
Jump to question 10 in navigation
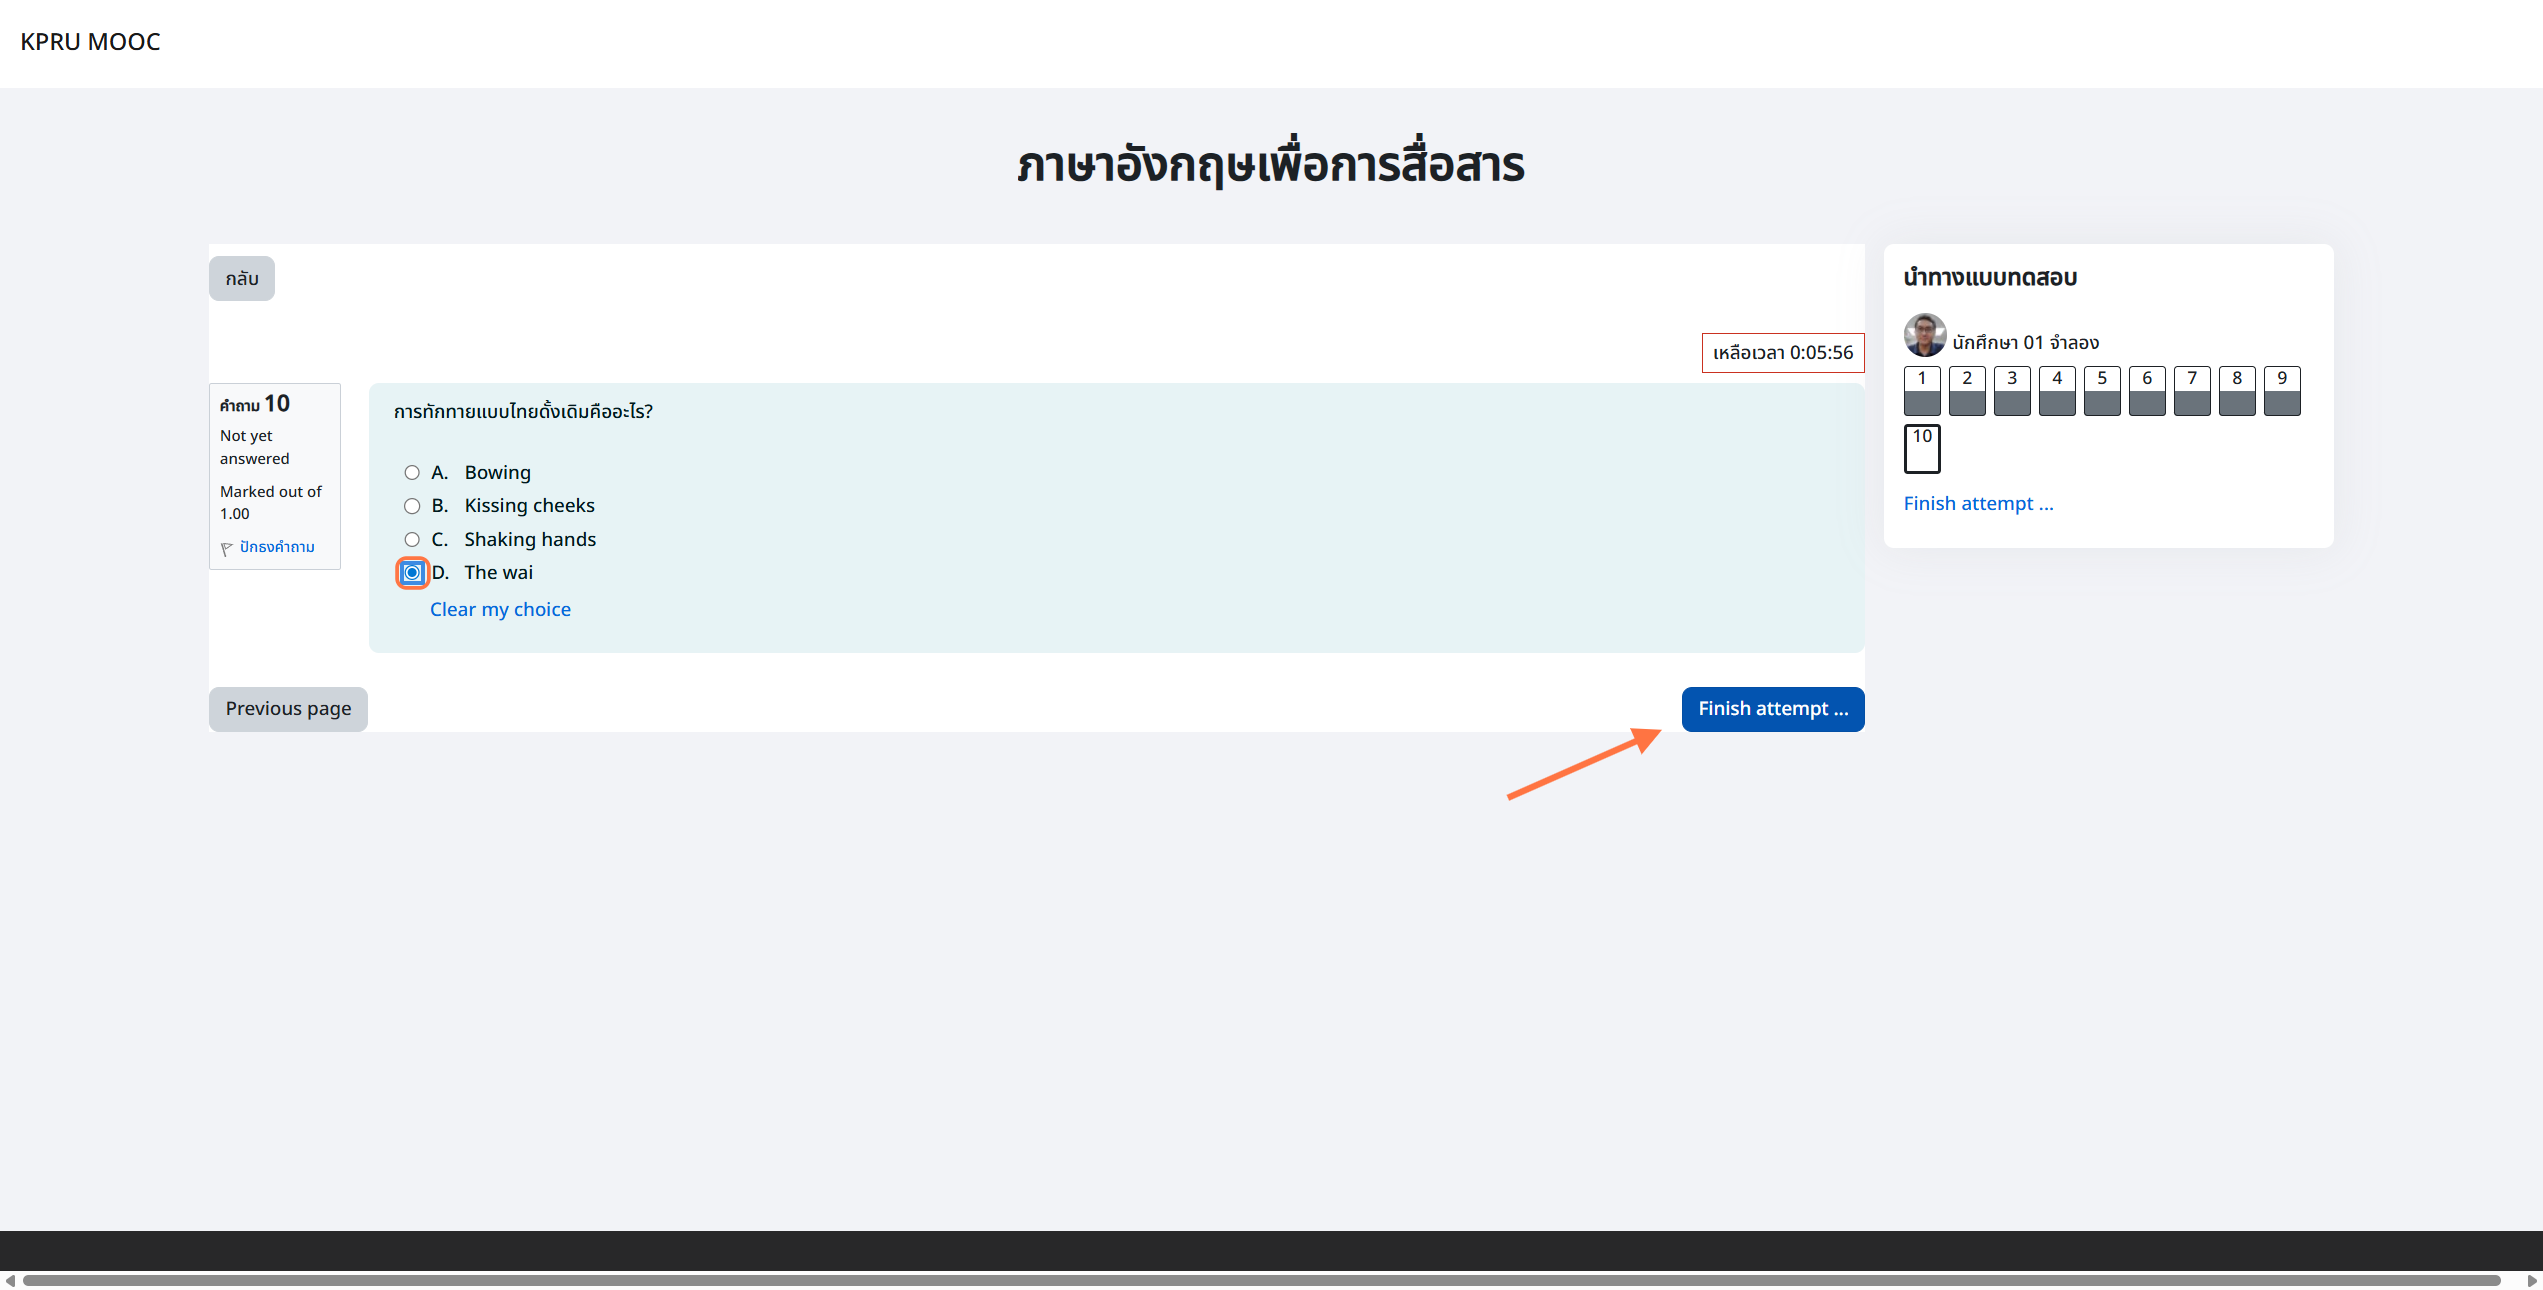tap(1922, 449)
